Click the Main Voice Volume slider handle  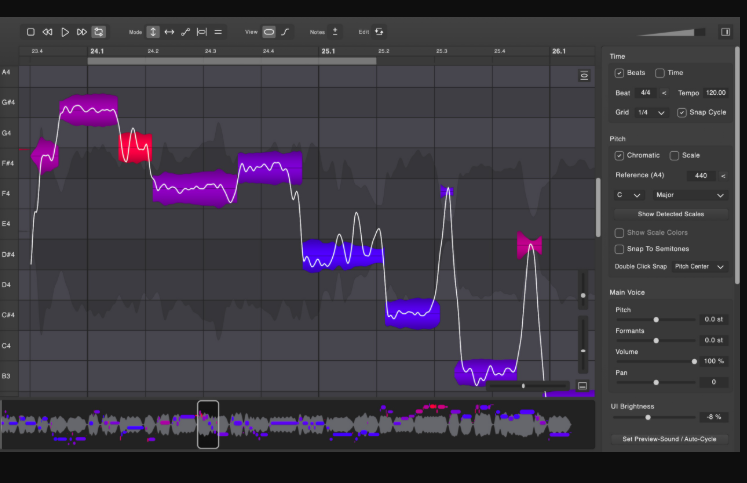(x=694, y=361)
